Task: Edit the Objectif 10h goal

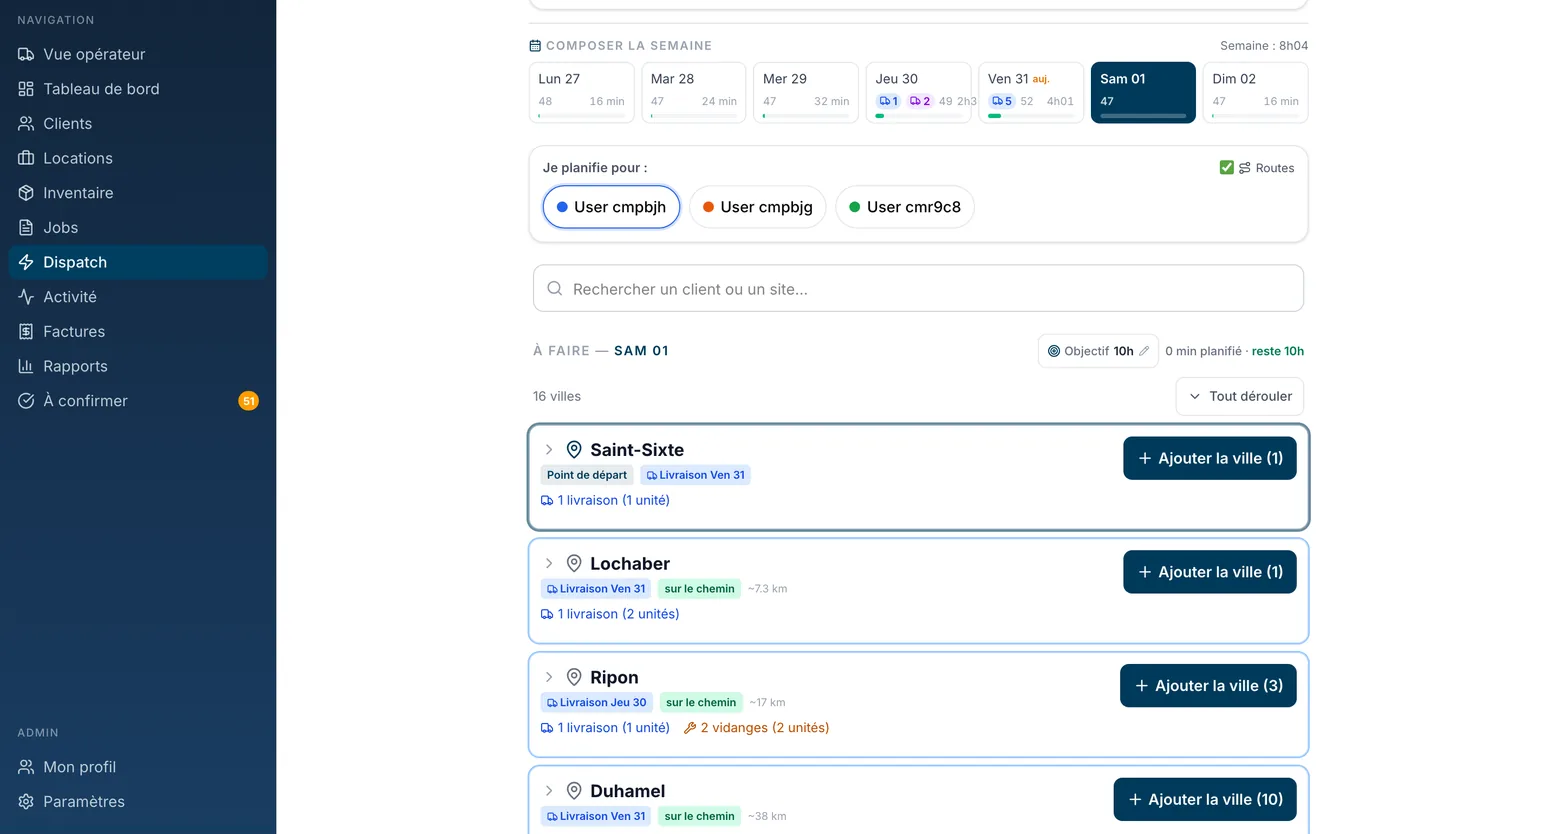Action: click(1098, 351)
